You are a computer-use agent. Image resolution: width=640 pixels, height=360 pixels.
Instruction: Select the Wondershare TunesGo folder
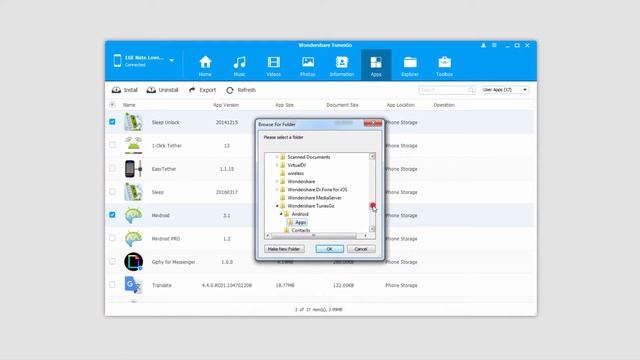point(311,206)
